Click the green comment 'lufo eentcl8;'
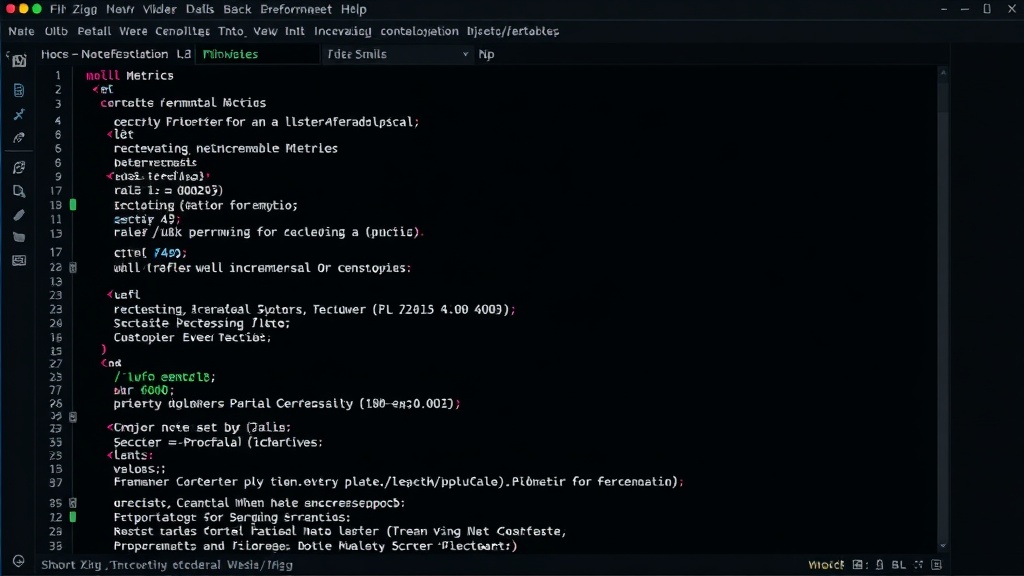Screen dimensions: 1024x576 click(165, 377)
